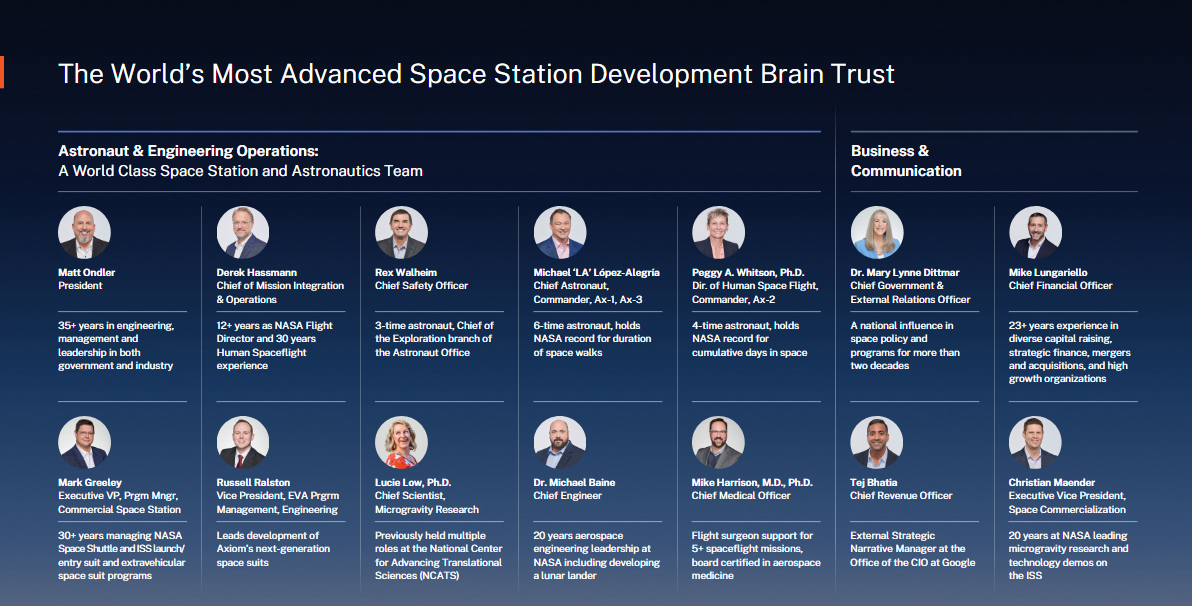Click Rex Walheim's headshot photo
Image resolution: width=1192 pixels, height=606 pixels.
pyautogui.click(x=401, y=231)
